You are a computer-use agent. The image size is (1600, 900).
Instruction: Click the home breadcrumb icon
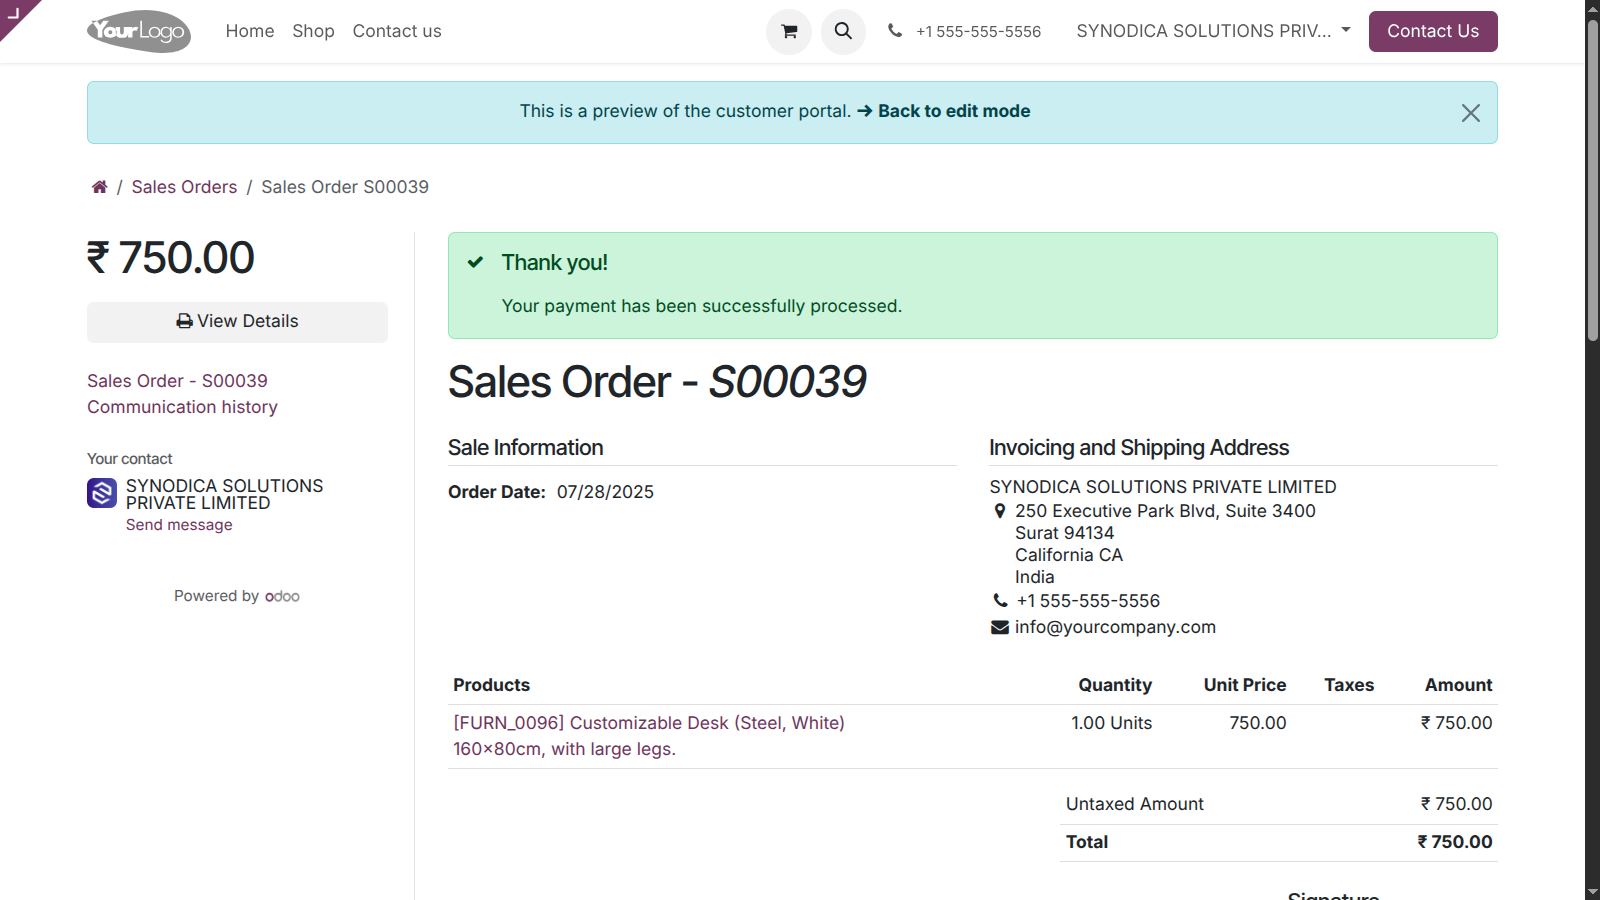[99, 187]
